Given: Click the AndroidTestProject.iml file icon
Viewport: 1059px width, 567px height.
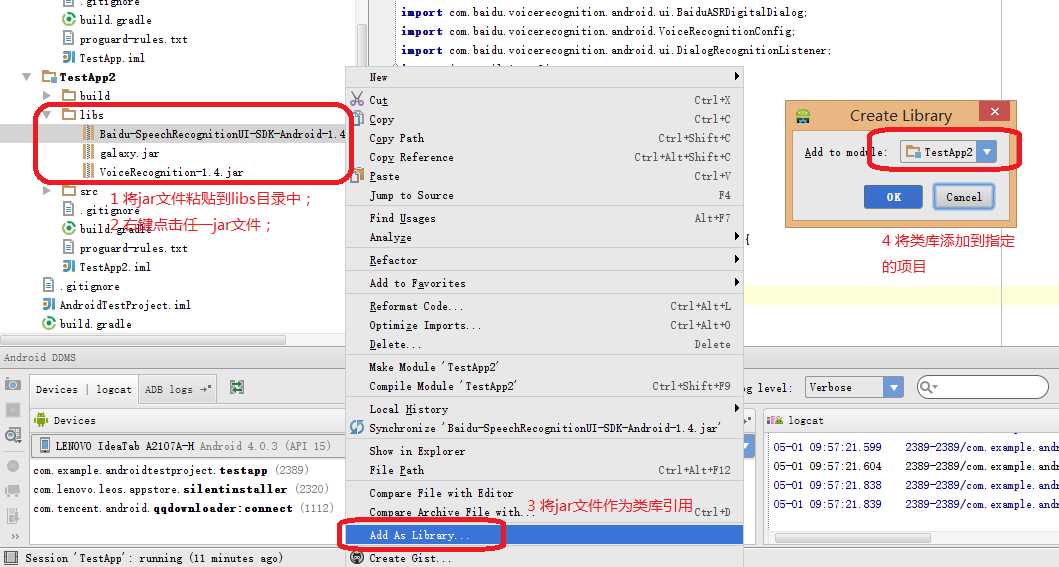Looking at the screenshot, I should [49, 304].
